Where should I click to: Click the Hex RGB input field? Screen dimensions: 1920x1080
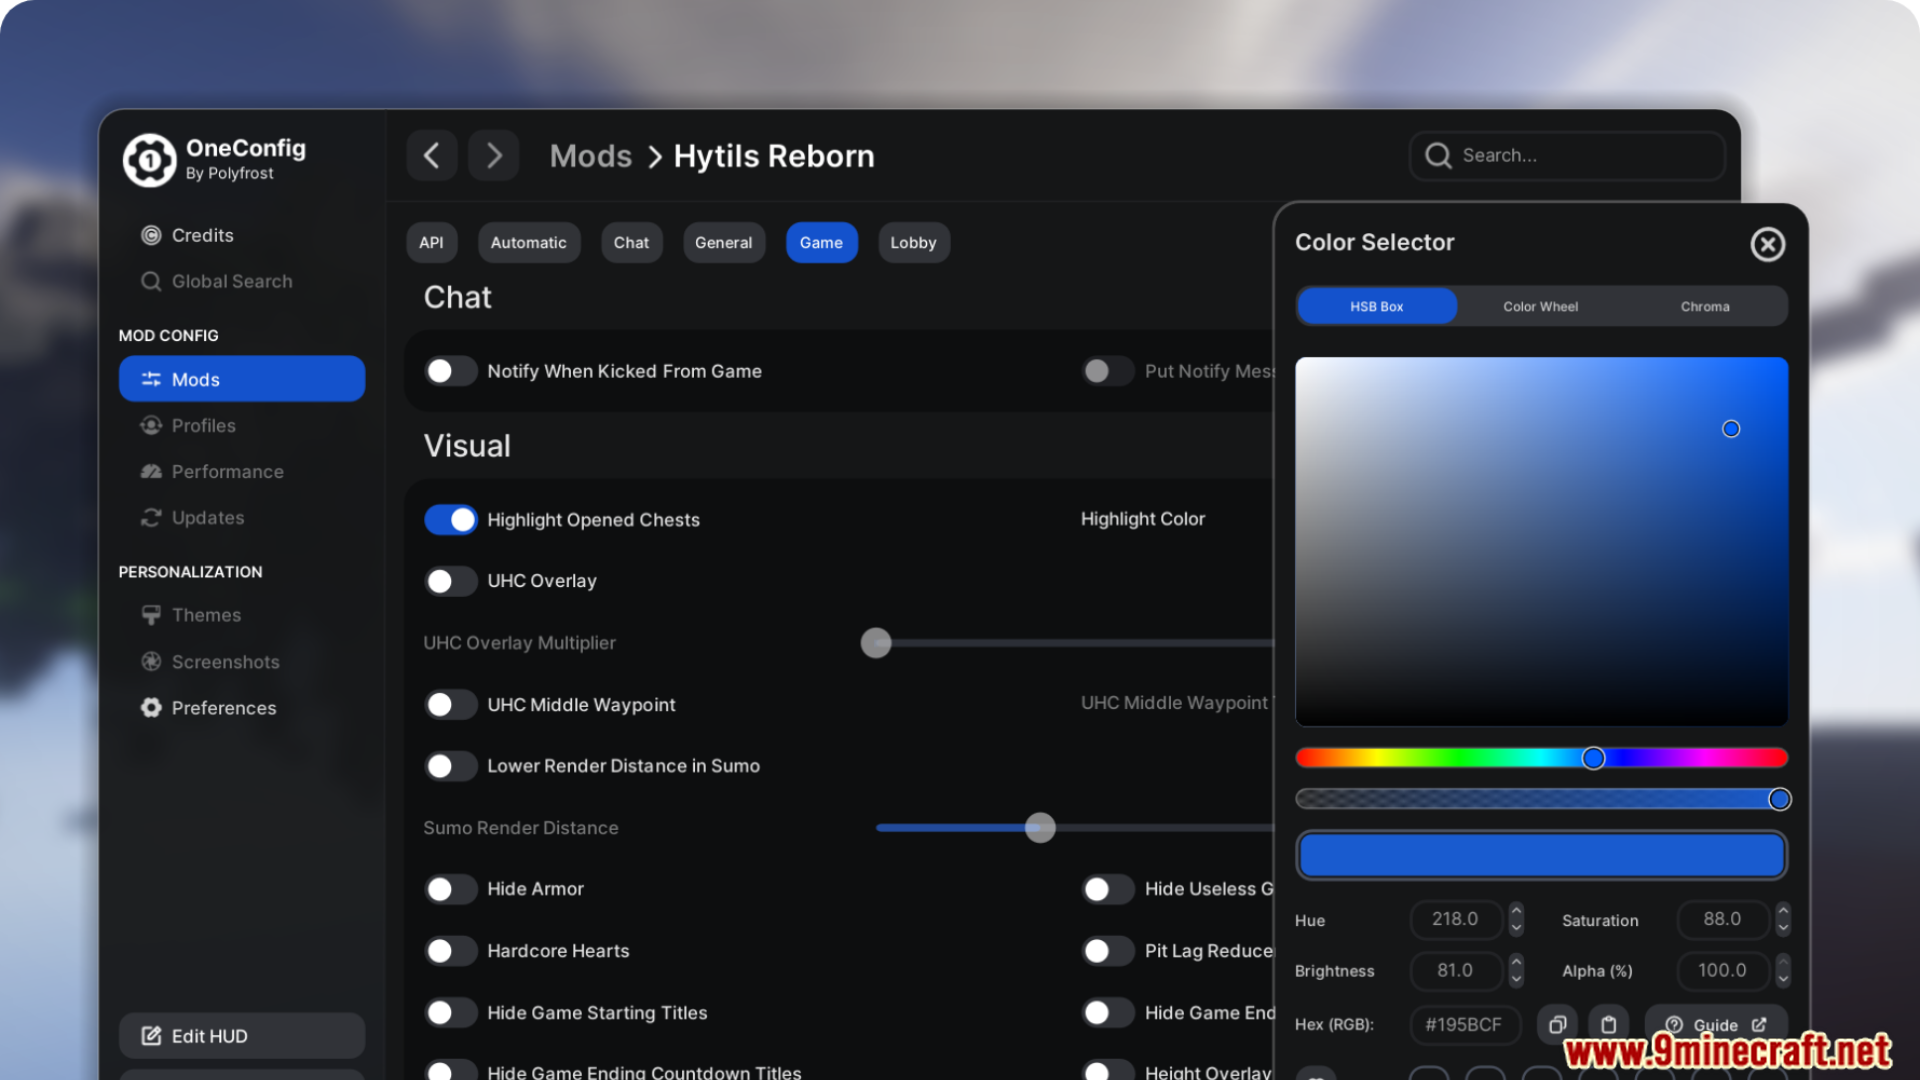pos(1465,1024)
